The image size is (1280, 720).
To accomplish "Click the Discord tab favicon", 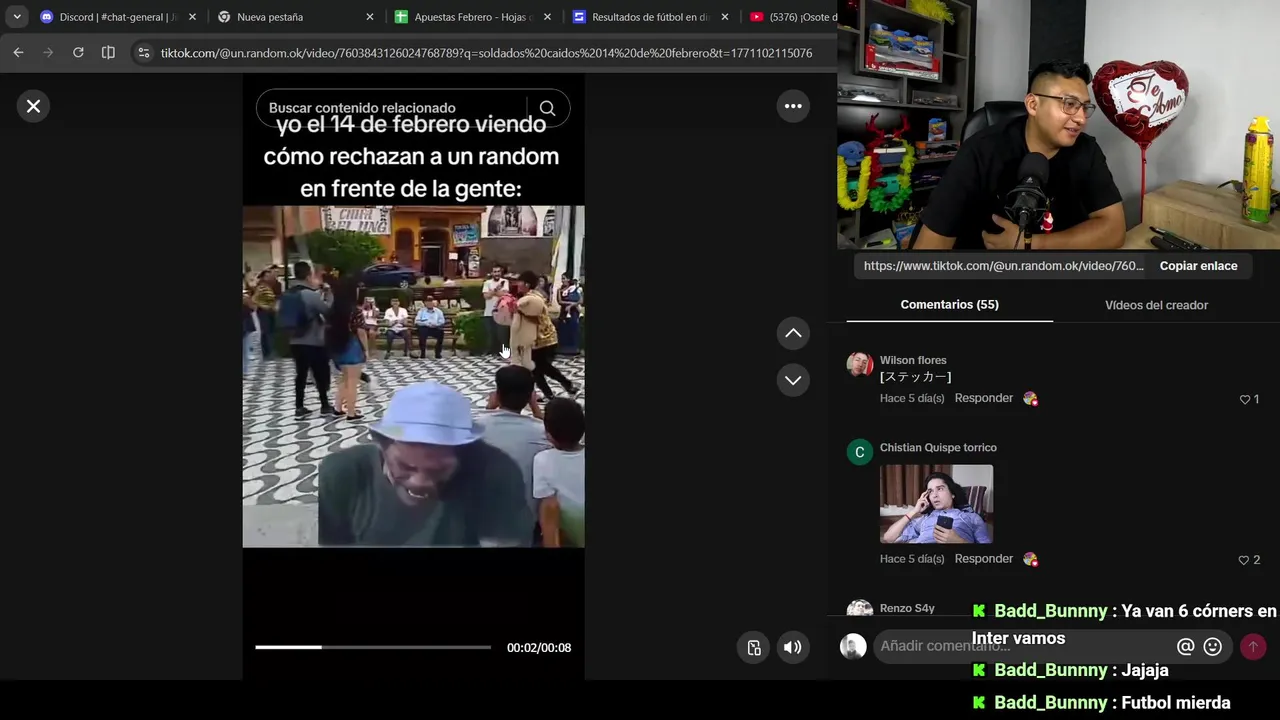I will 46,17.
